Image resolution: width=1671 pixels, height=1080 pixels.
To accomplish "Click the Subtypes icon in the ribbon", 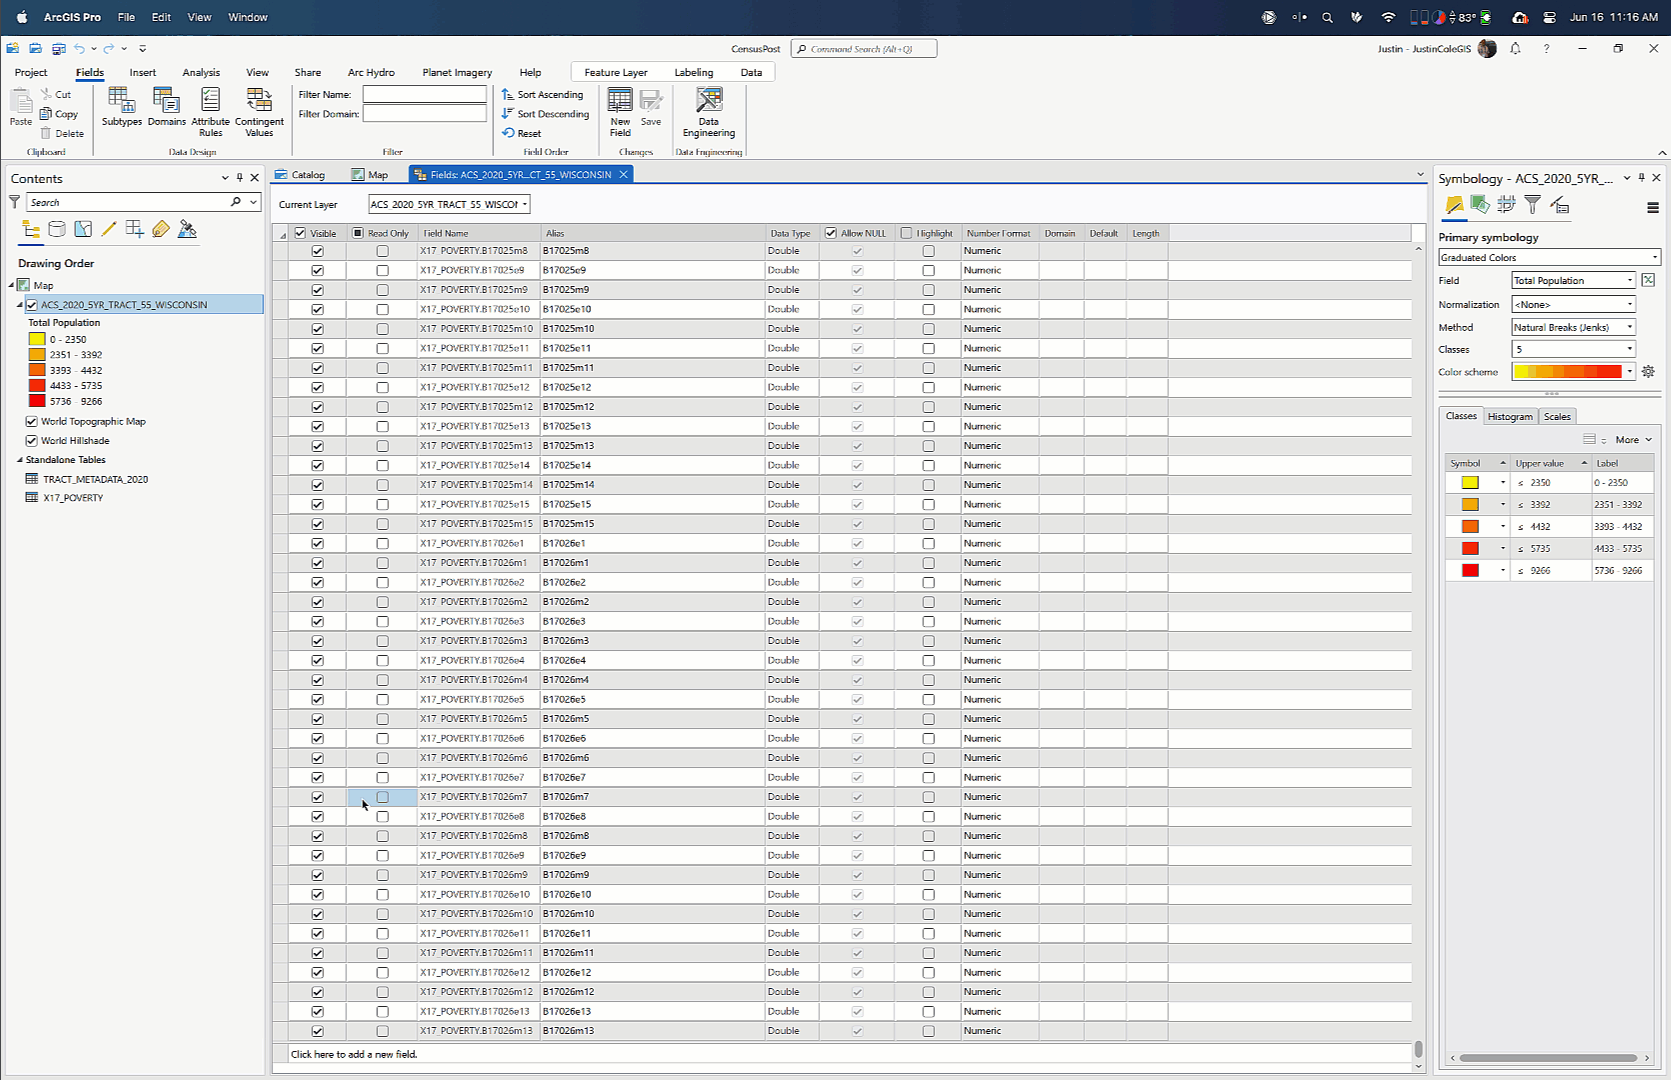I will 121,105.
